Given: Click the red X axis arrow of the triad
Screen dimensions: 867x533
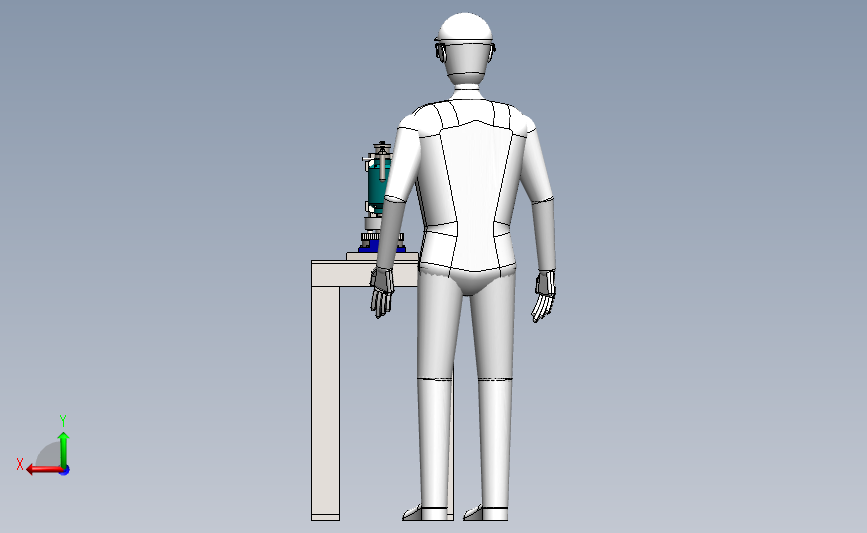Looking at the screenshot, I should point(44,470).
